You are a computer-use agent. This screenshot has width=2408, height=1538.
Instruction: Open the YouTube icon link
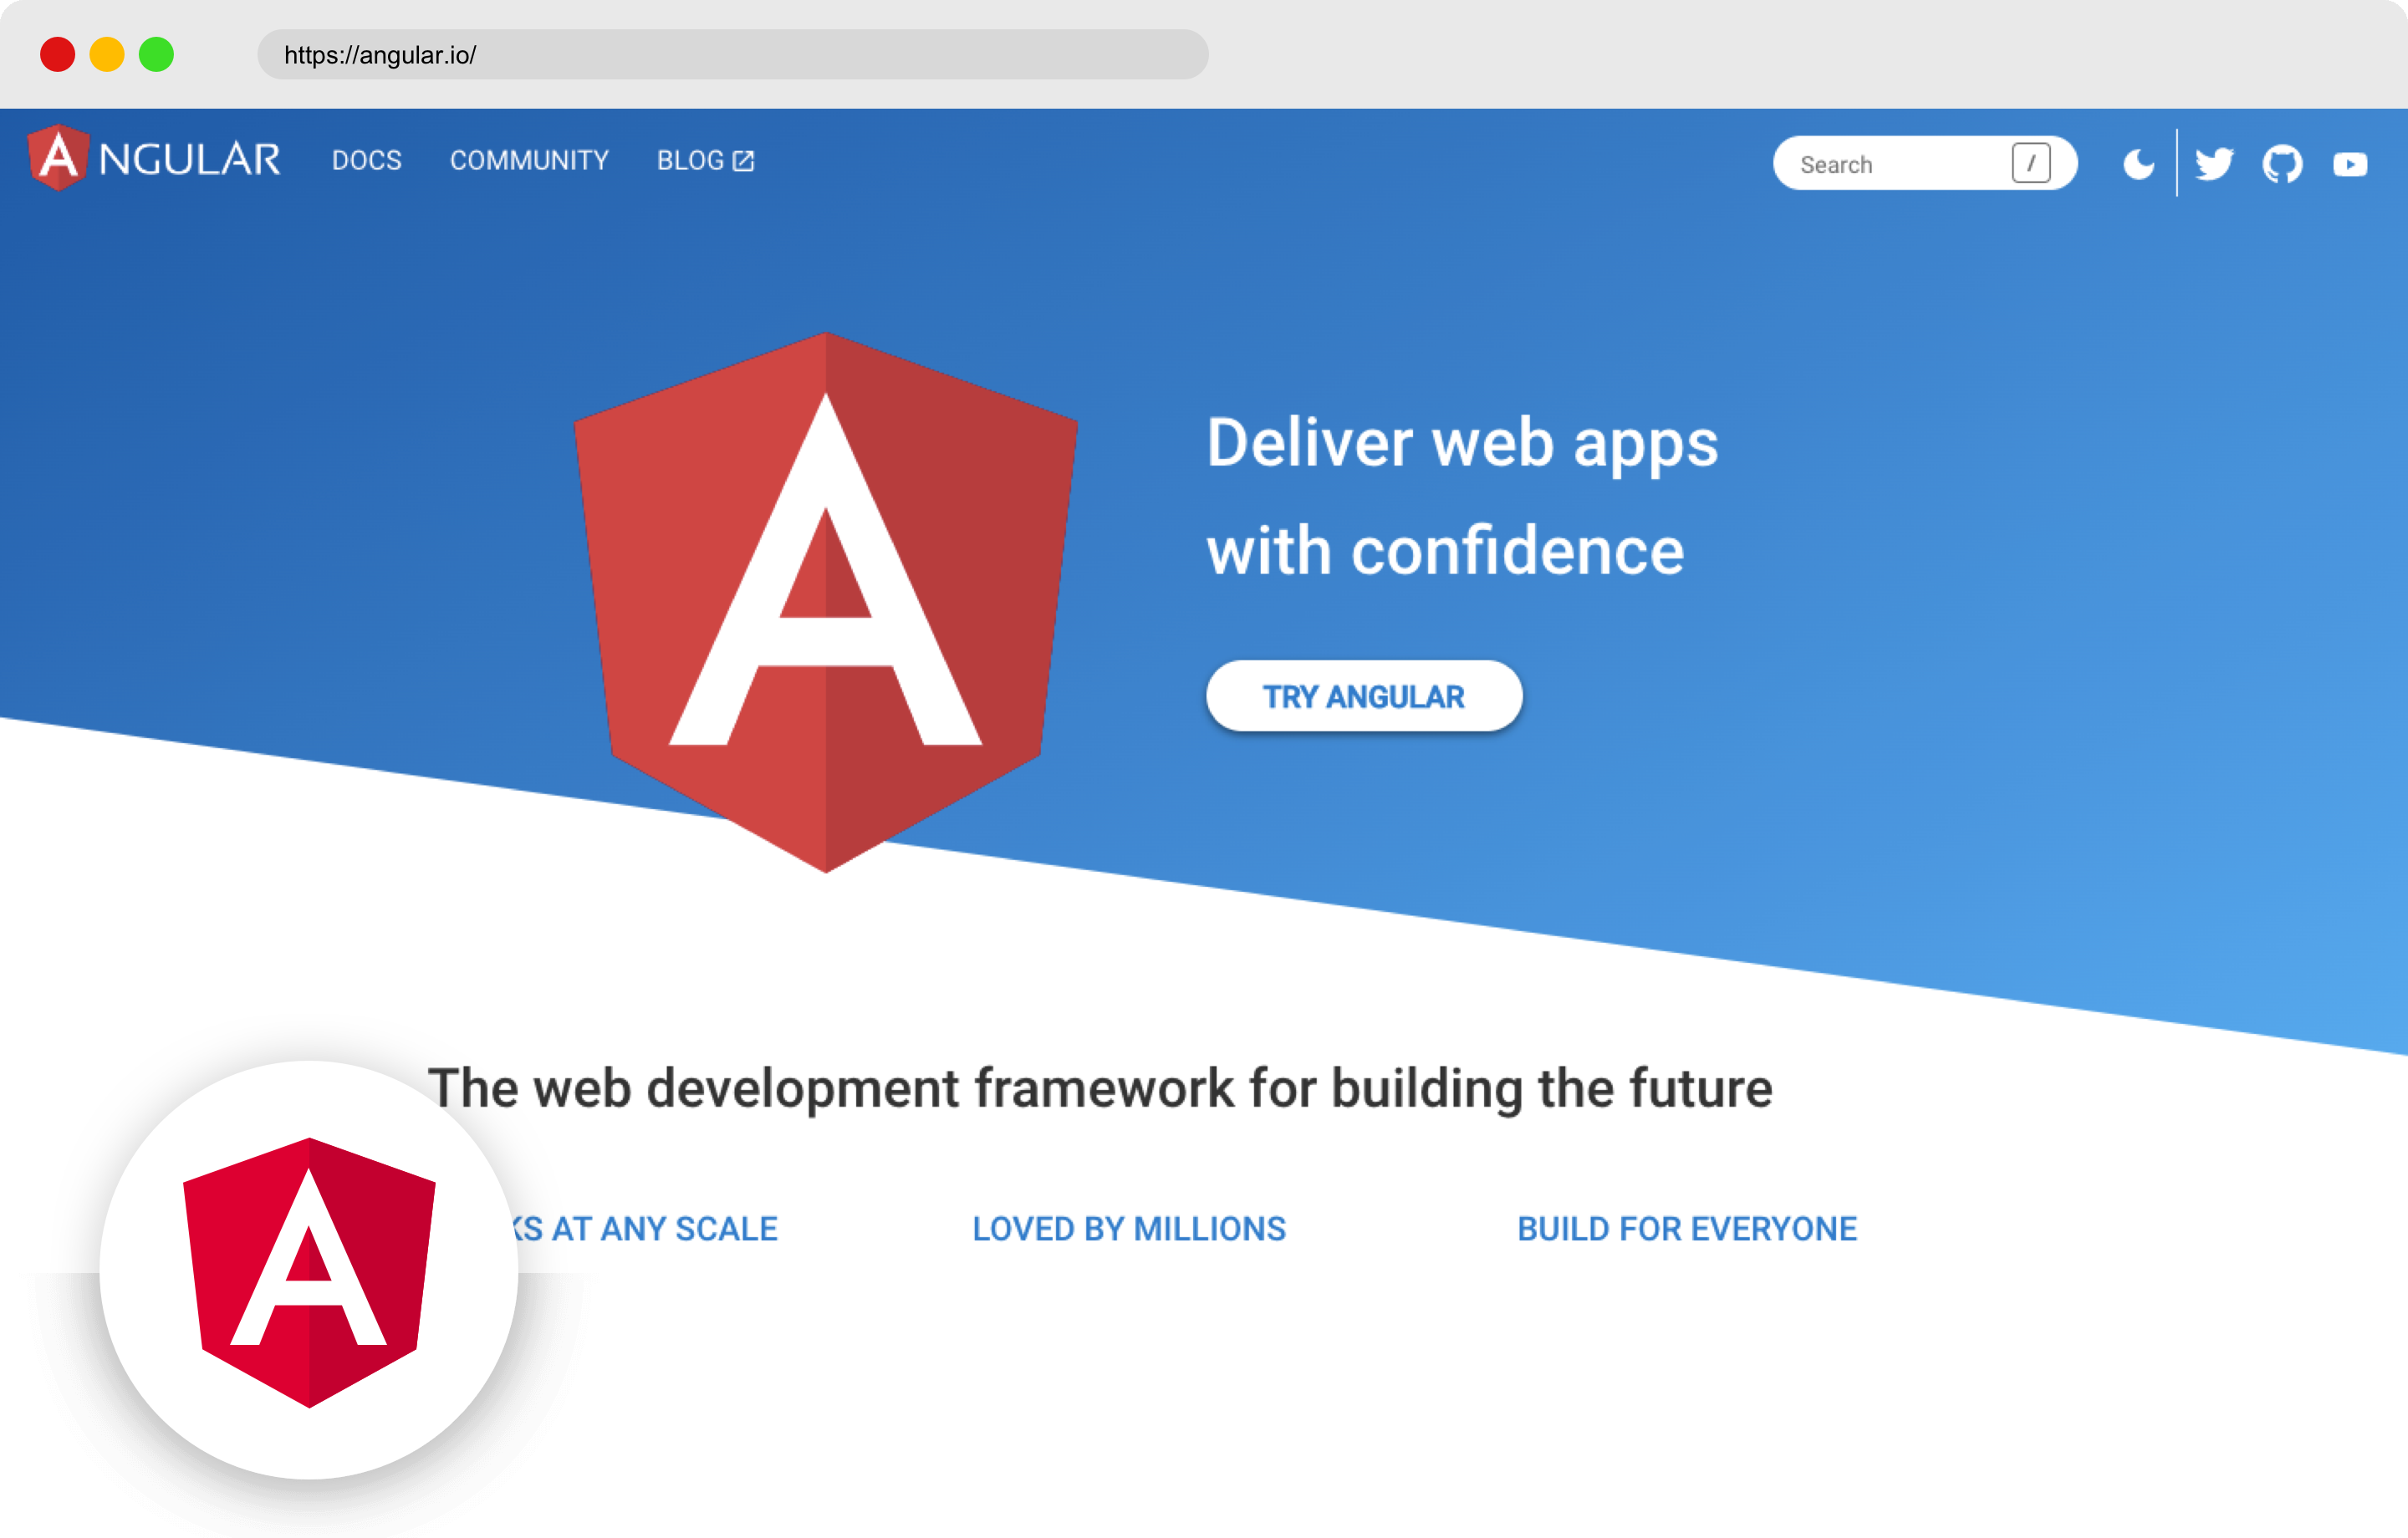2350,163
